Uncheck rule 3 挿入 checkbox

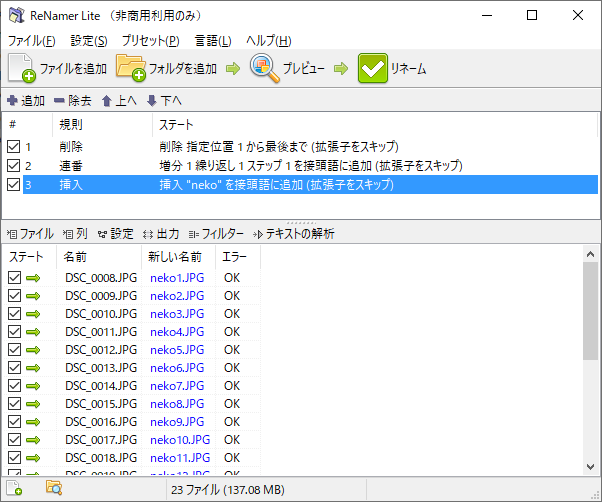(13, 185)
